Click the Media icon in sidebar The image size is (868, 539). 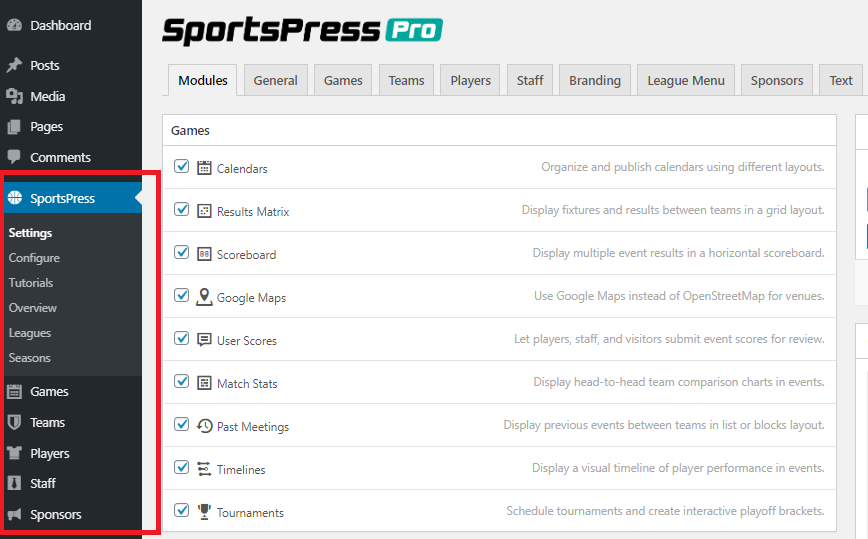(x=14, y=96)
